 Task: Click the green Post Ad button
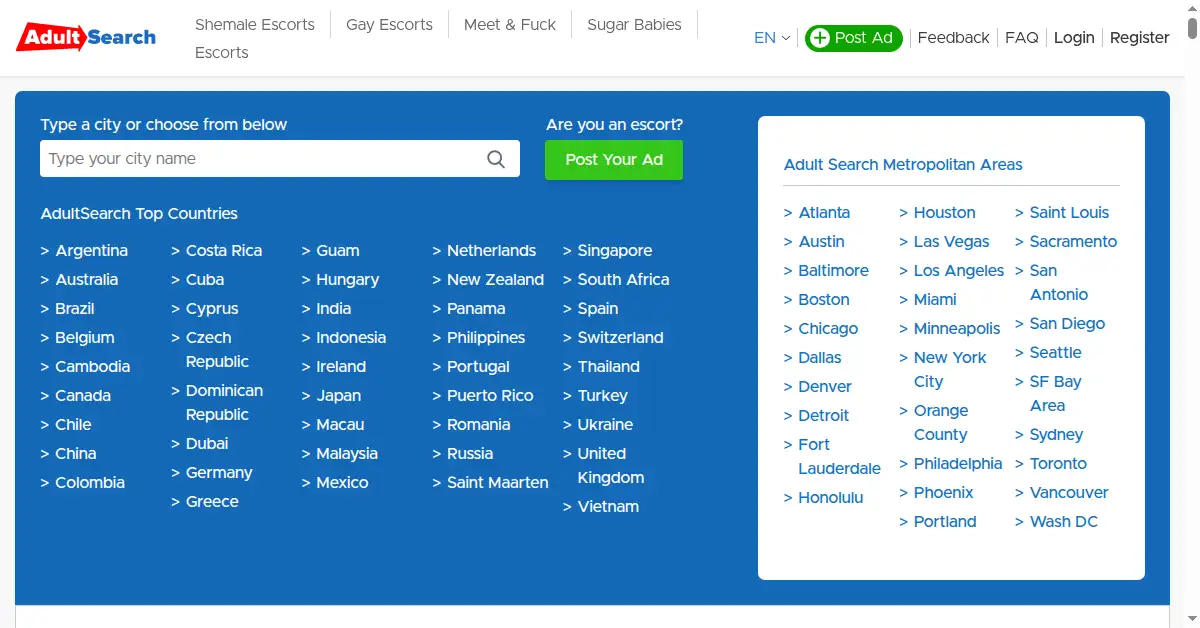853,38
